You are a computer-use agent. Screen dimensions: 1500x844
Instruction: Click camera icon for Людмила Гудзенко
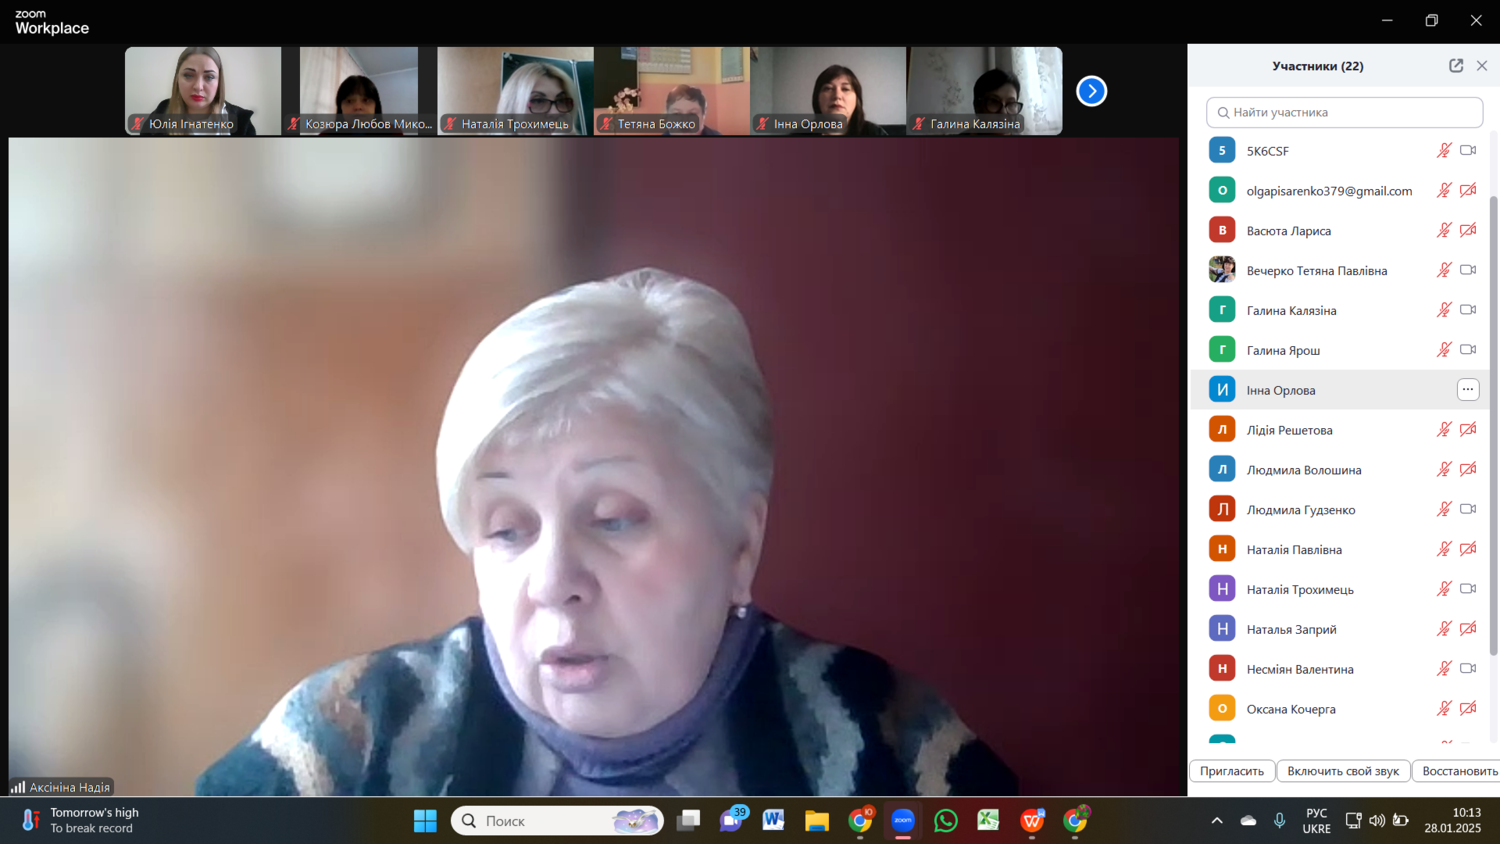point(1468,509)
